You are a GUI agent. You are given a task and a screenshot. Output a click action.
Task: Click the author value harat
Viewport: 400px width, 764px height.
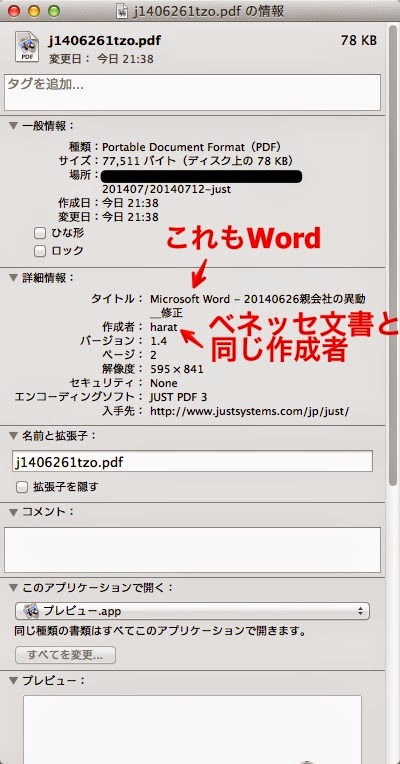pos(164,327)
